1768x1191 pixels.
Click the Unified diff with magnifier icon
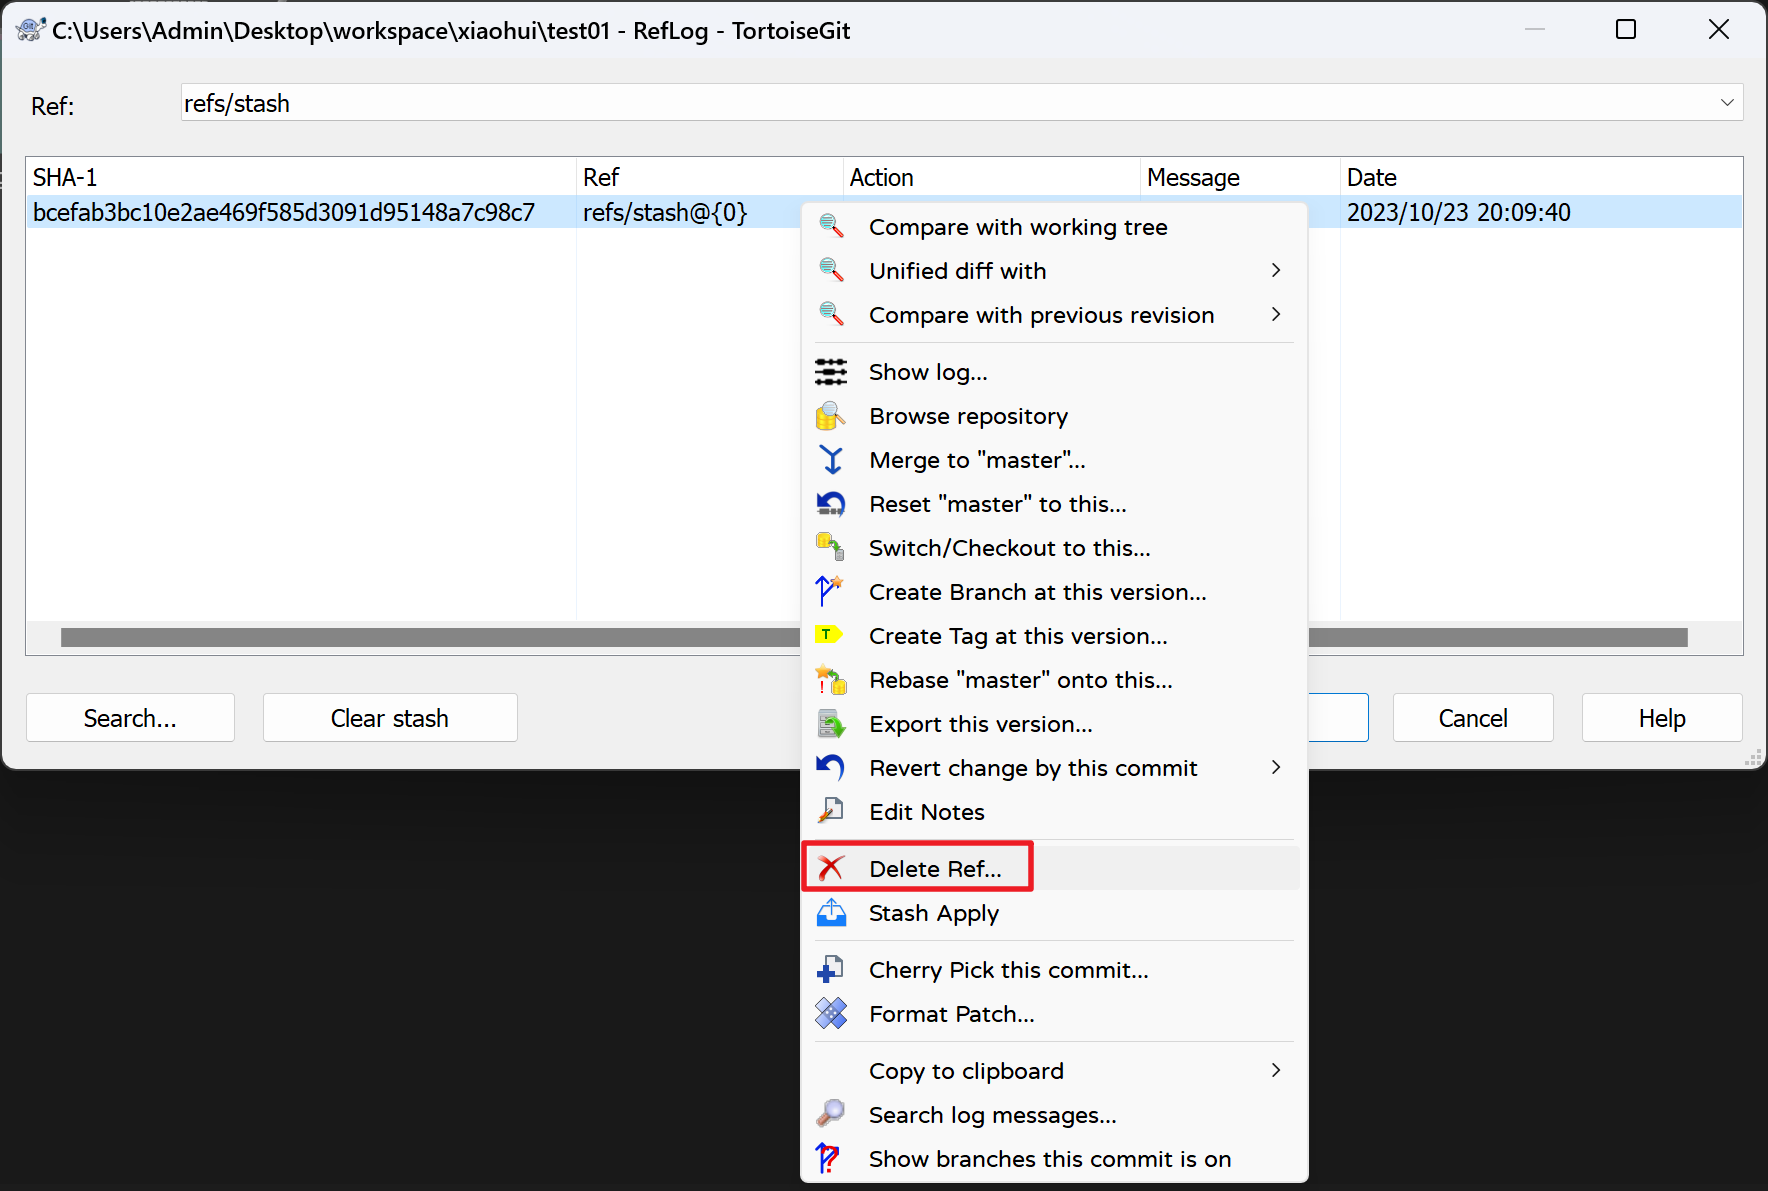(x=831, y=270)
